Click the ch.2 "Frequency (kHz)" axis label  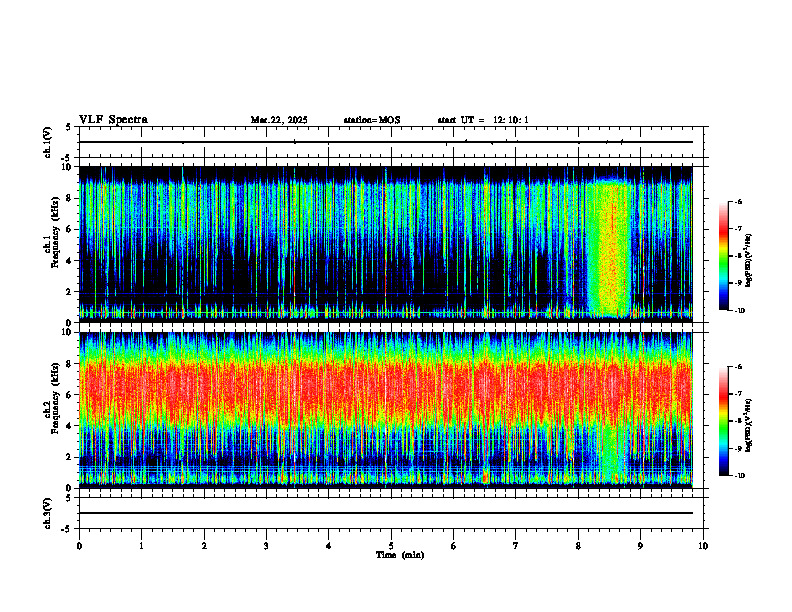(55, 397)
